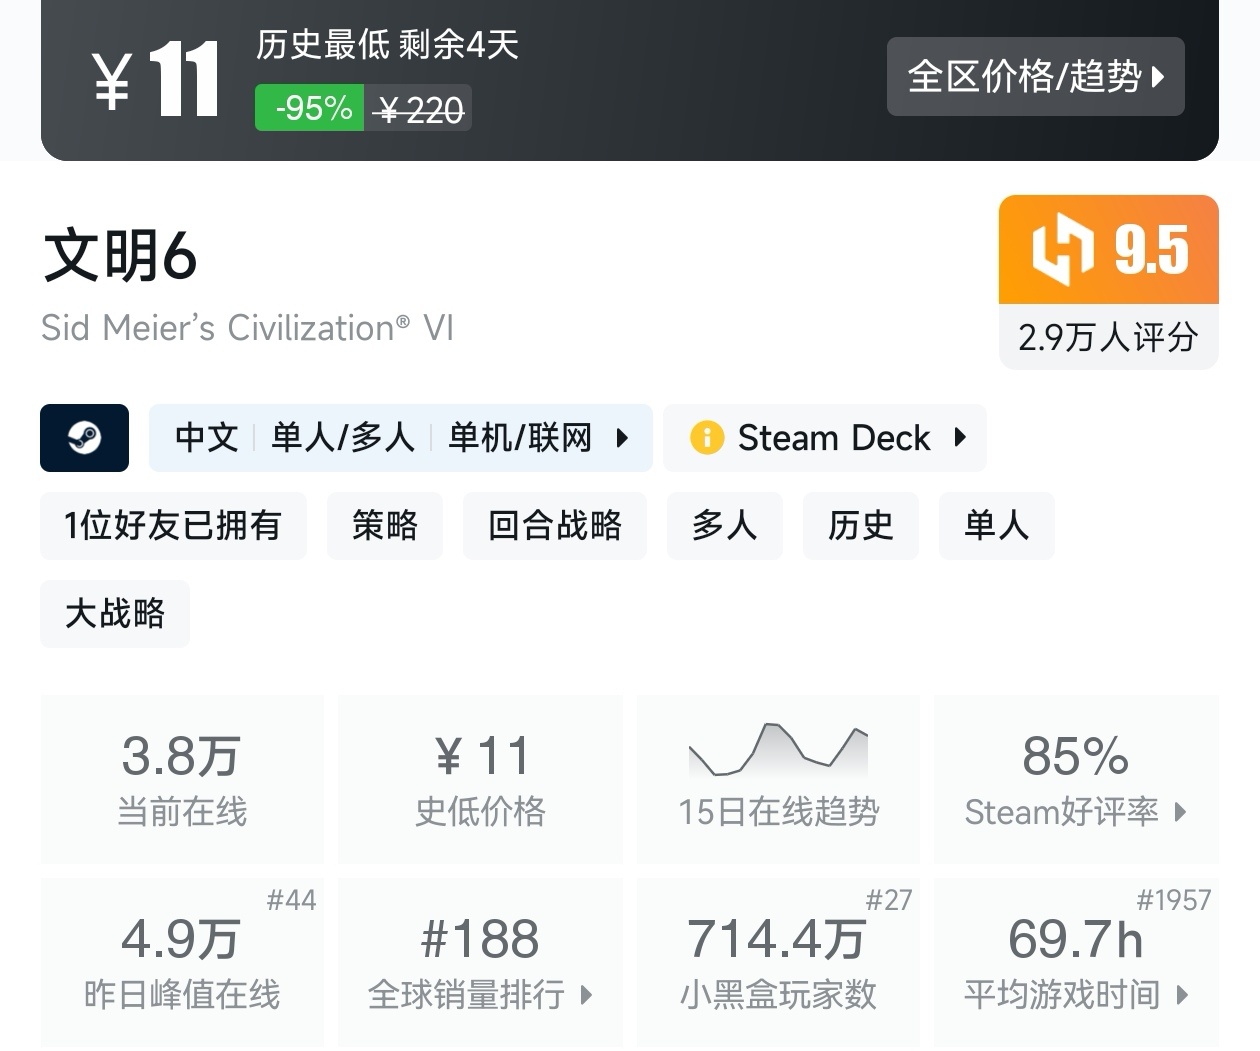Image resolution: width=1260 pixels, height=1051 pixels.
Task: Select the 策略 tag
Action: pyautogui.click(x=385, y=525)
